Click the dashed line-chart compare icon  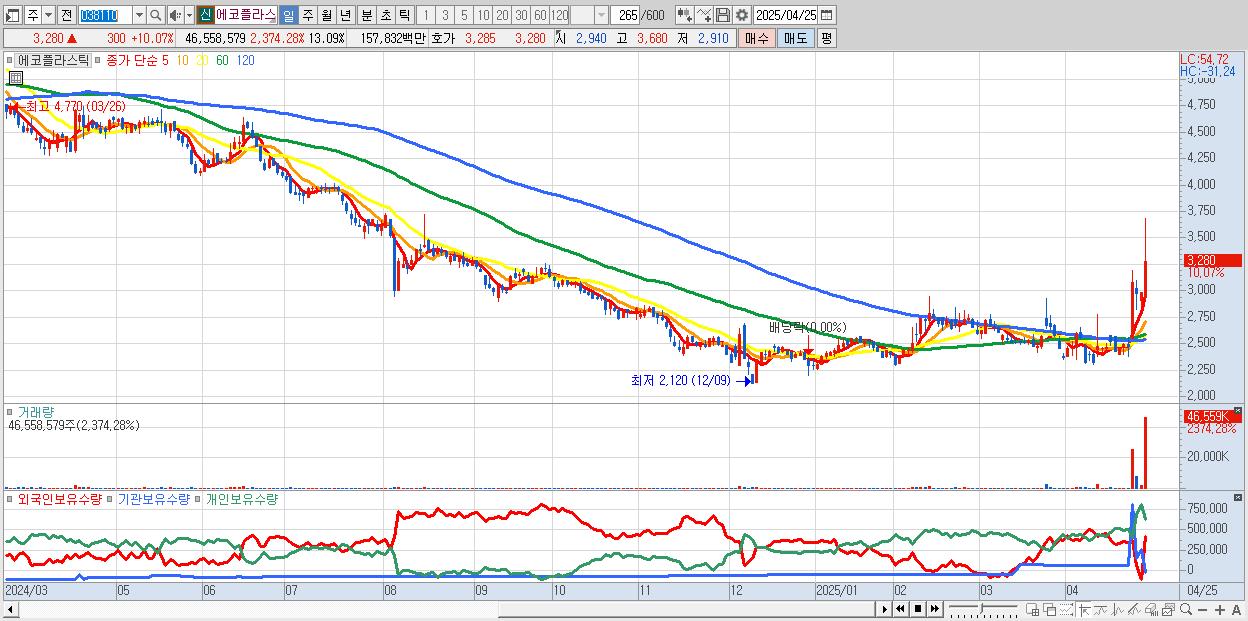1066,609
